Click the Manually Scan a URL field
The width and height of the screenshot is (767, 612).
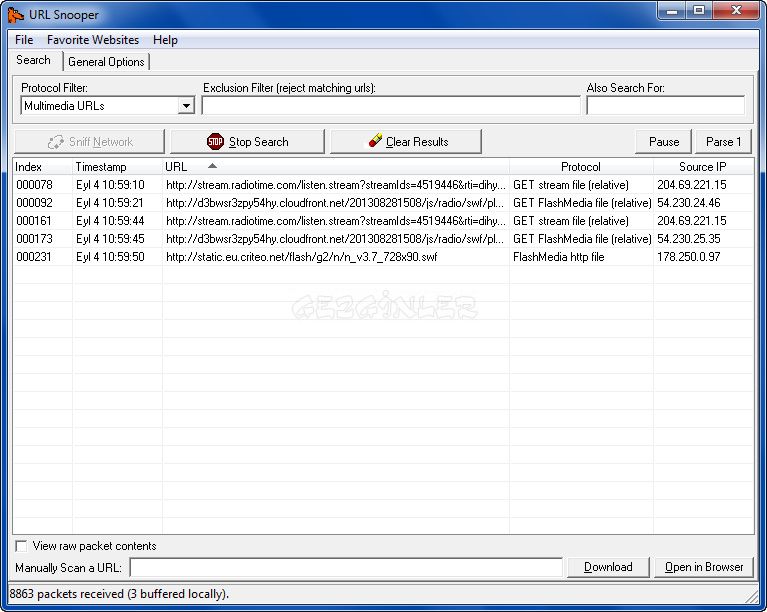pos(346,567)
